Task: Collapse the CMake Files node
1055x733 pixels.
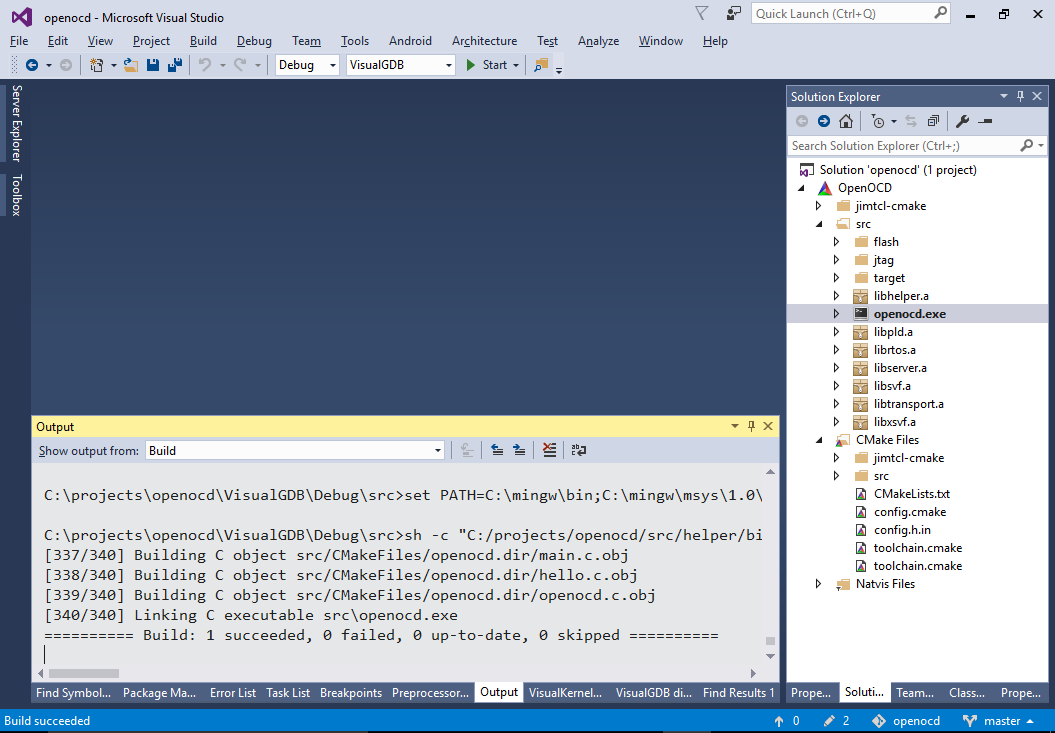Action: (819, 440)
